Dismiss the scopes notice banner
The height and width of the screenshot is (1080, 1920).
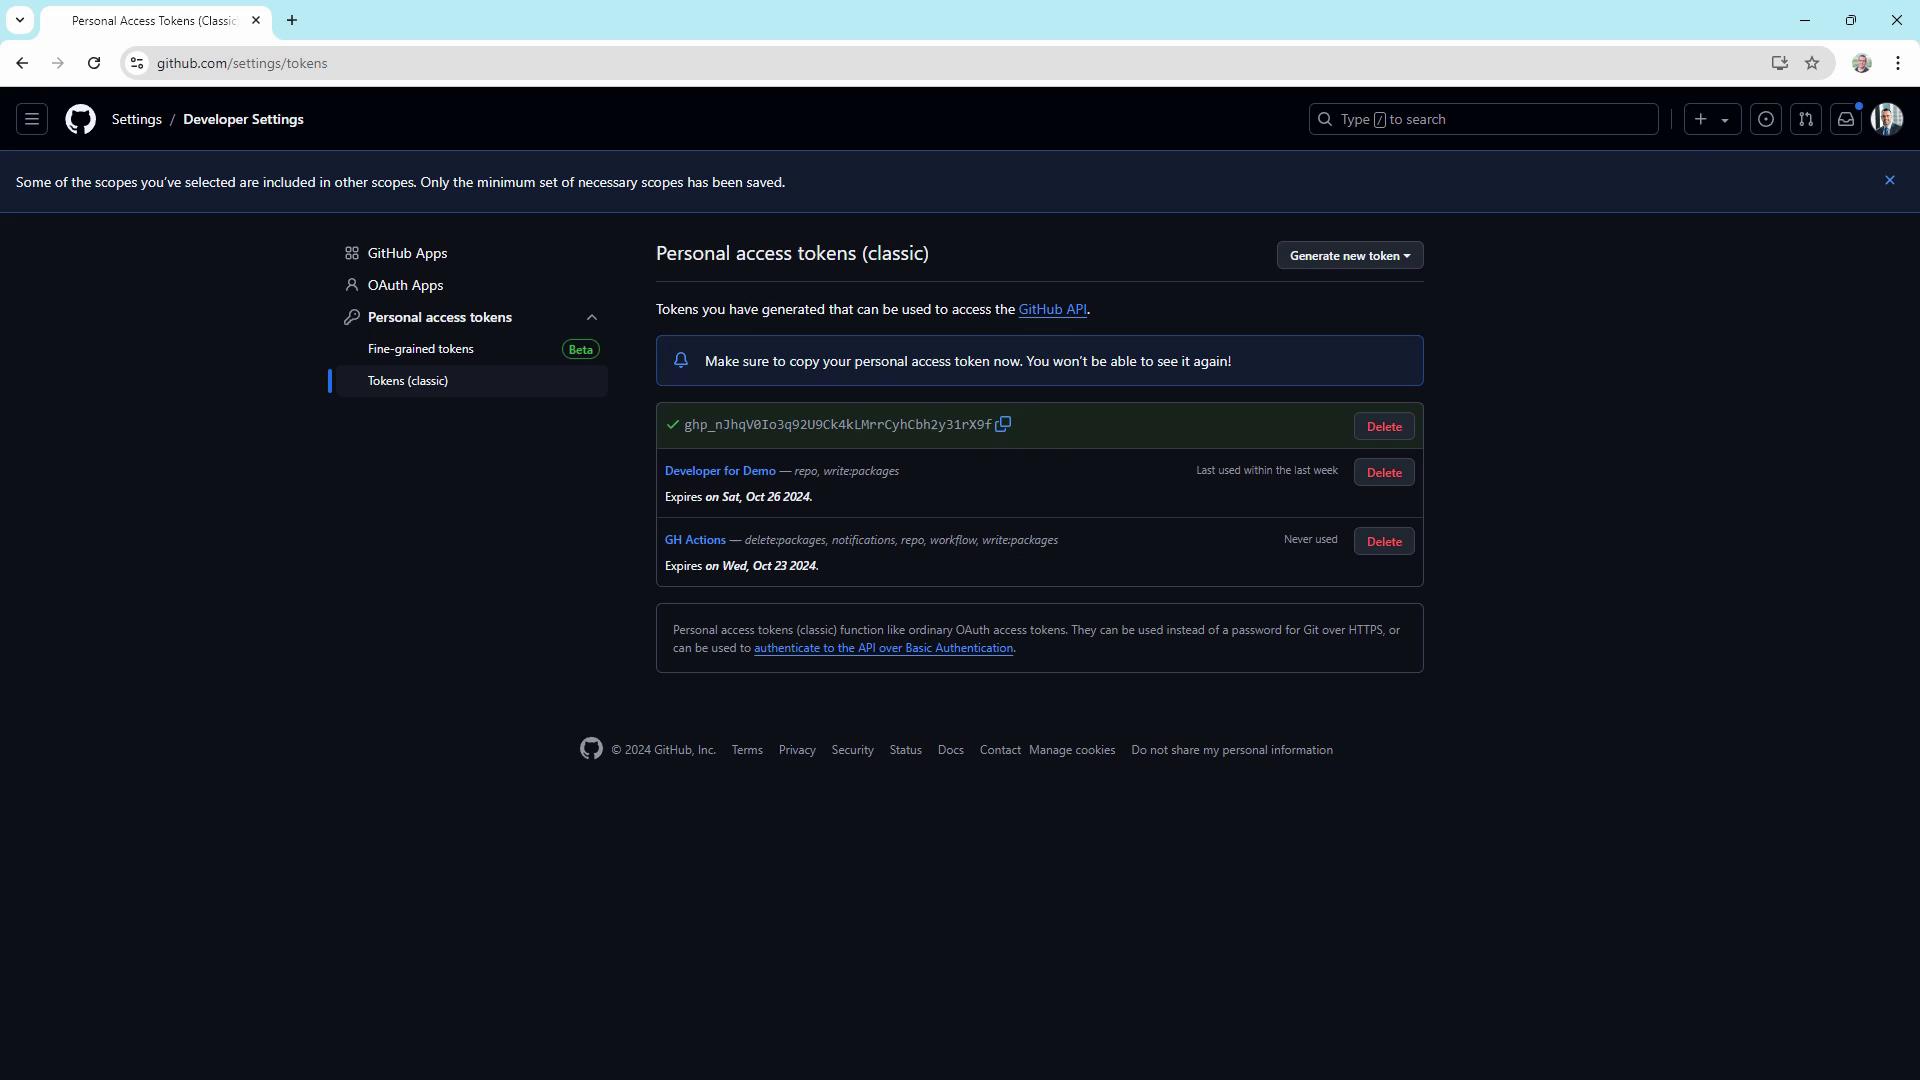(1889, 181)
